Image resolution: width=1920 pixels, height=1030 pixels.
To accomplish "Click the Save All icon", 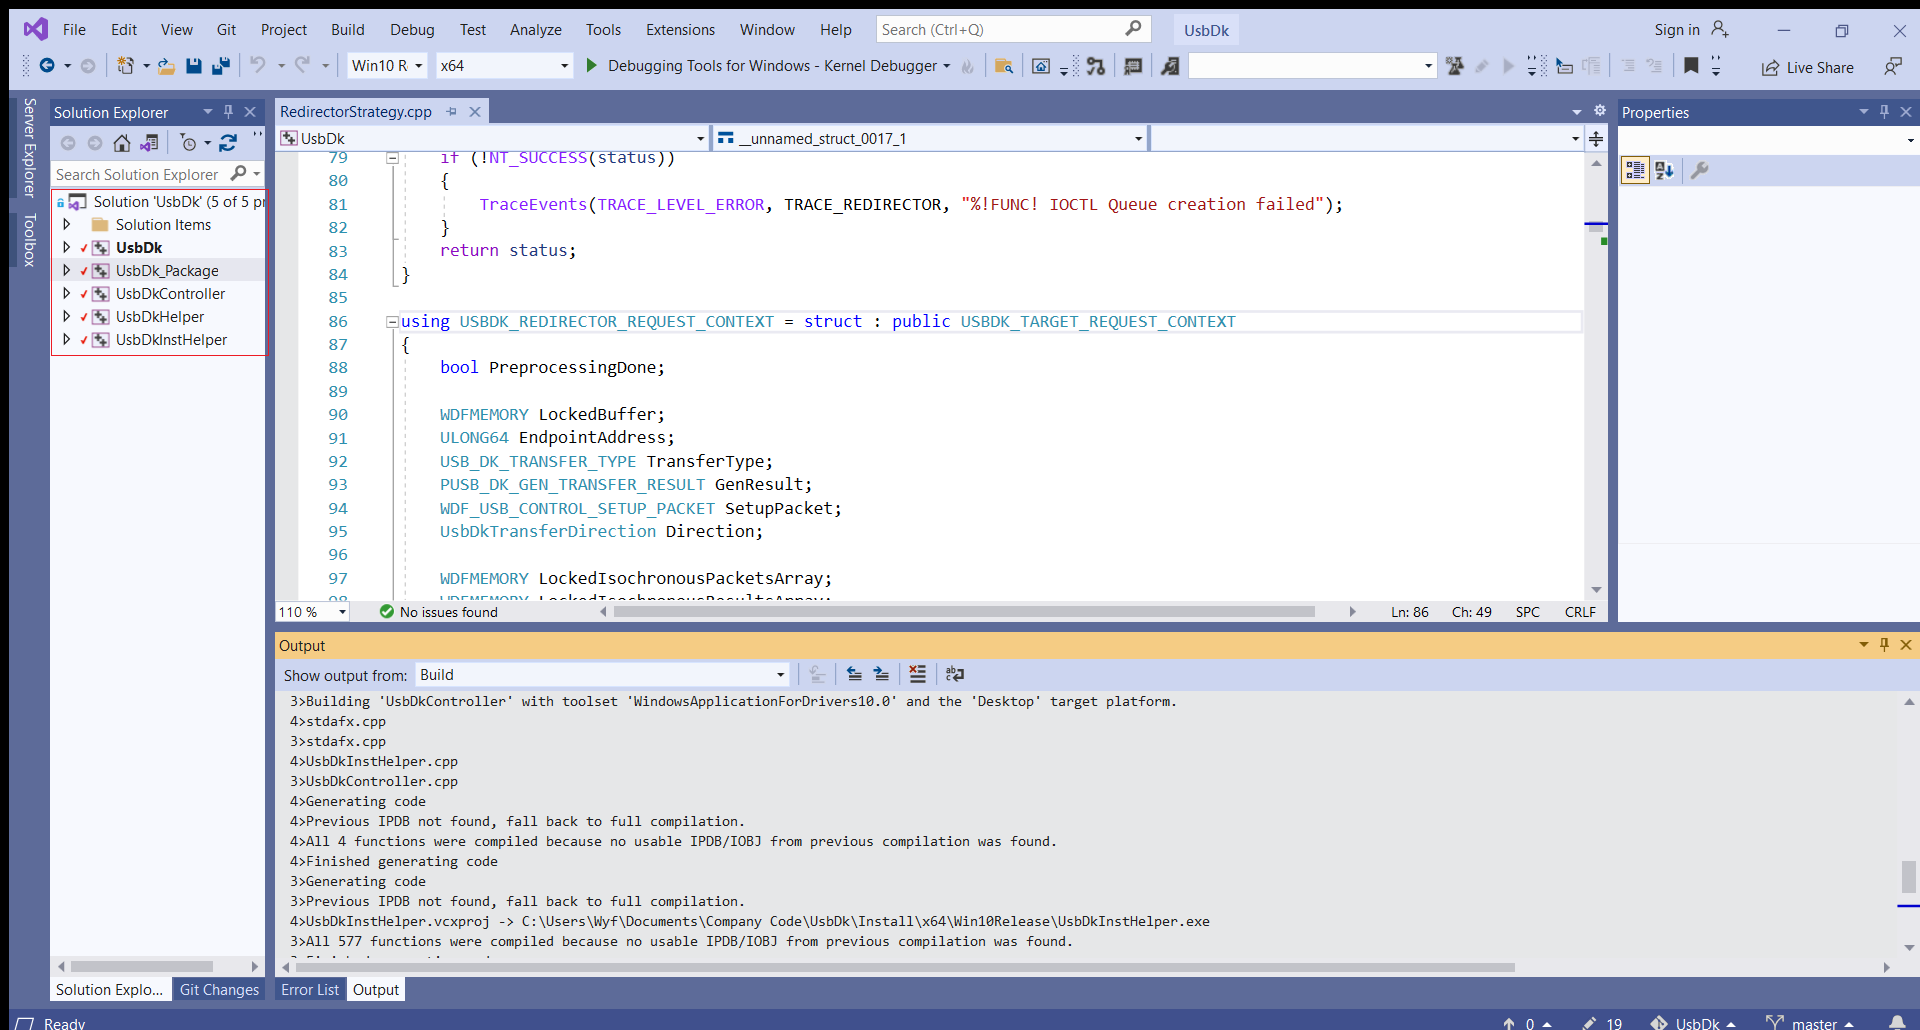I will coord(221,66).
